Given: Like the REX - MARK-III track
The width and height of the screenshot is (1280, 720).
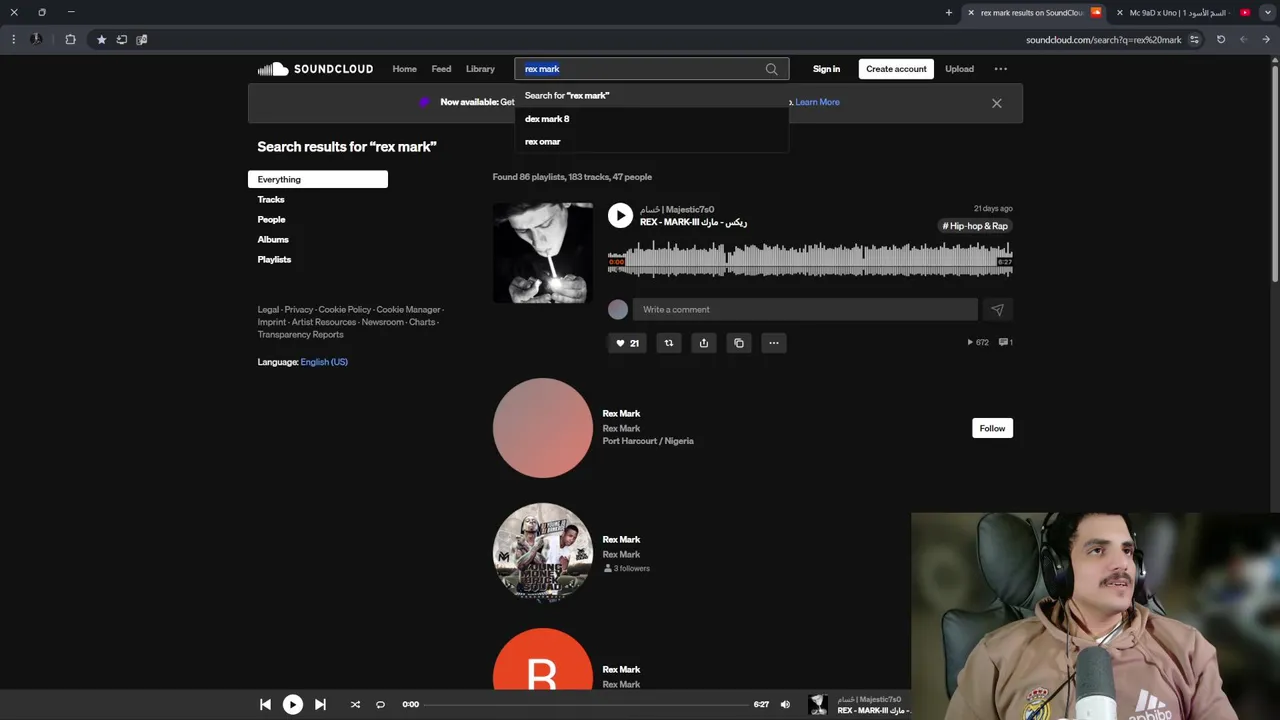Looking at the screenshot, I should 627,343.
